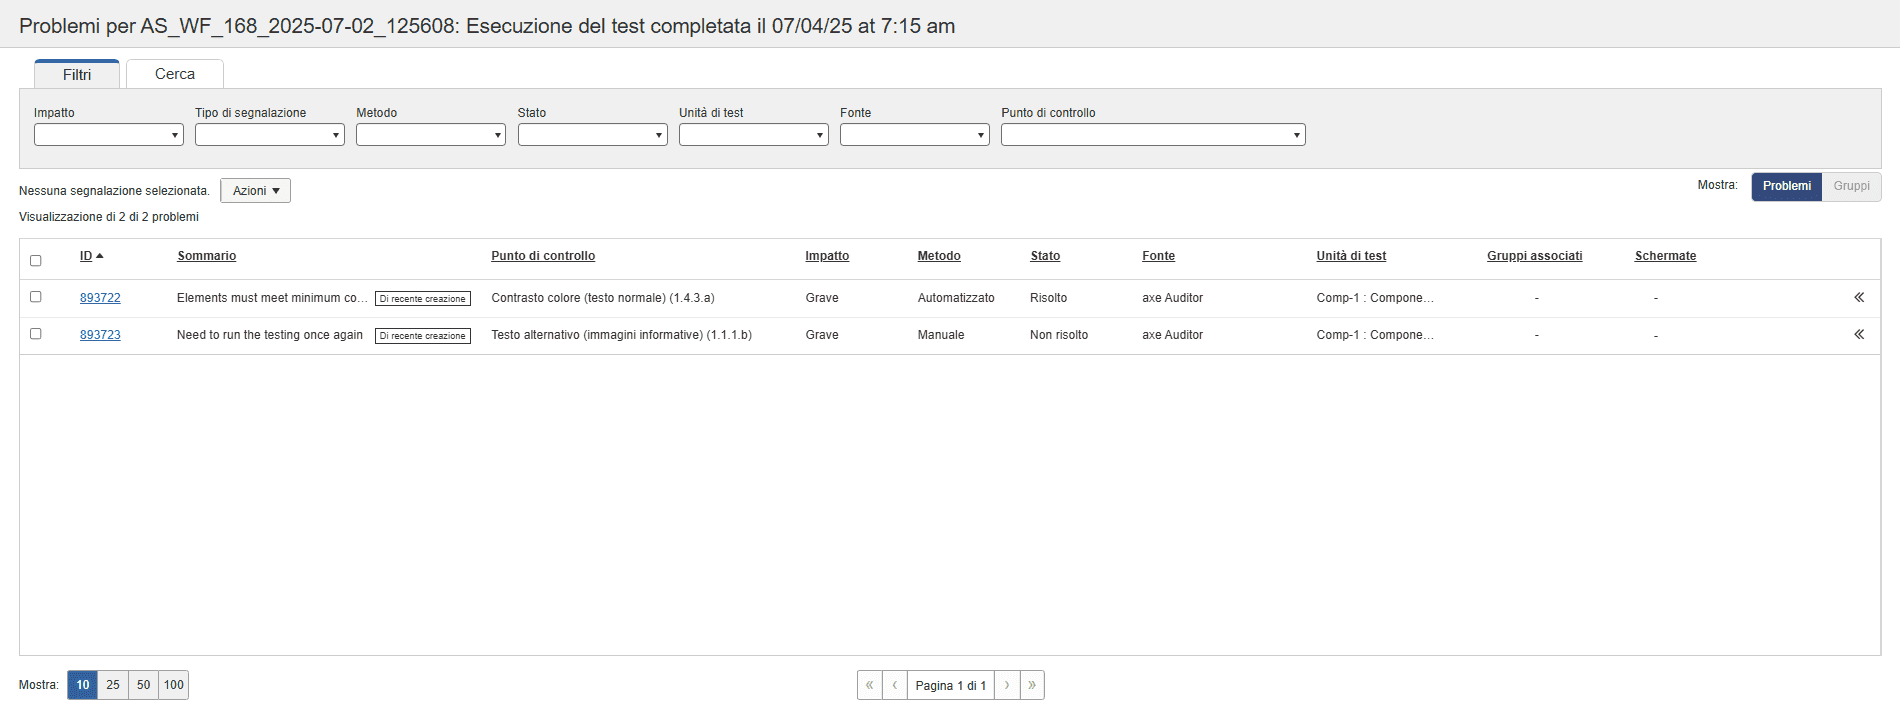Switch view to Gruppi
This screenshot has width=1900, height=727.
pos(1851,186)
